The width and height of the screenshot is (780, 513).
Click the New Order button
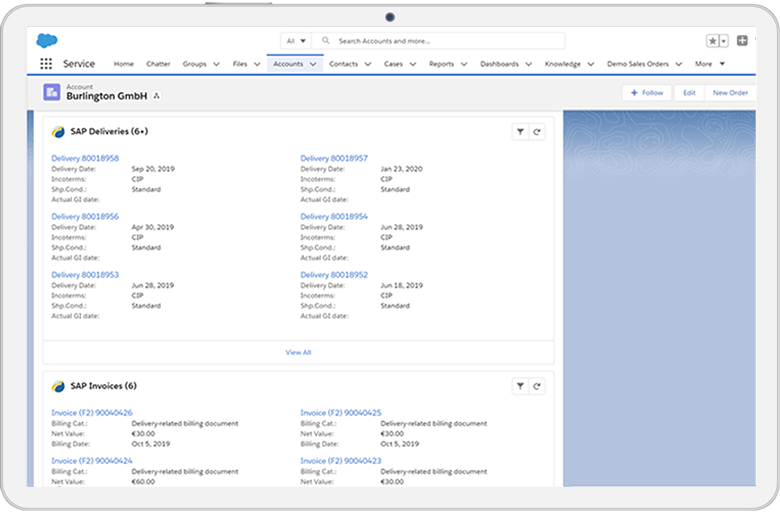click(x=730, y=93)
